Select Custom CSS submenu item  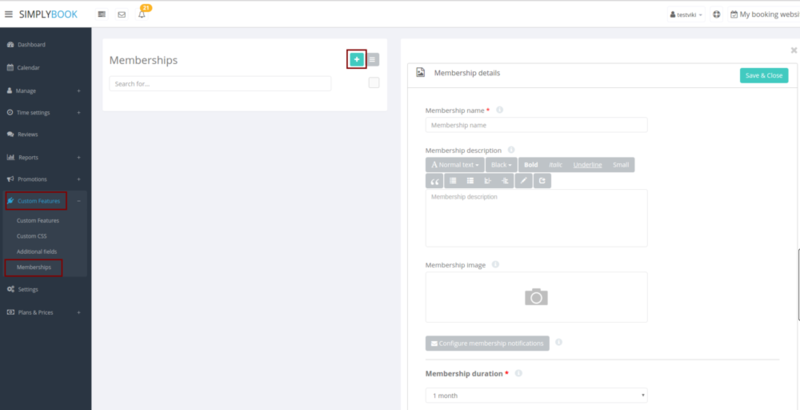click(32, 236)
